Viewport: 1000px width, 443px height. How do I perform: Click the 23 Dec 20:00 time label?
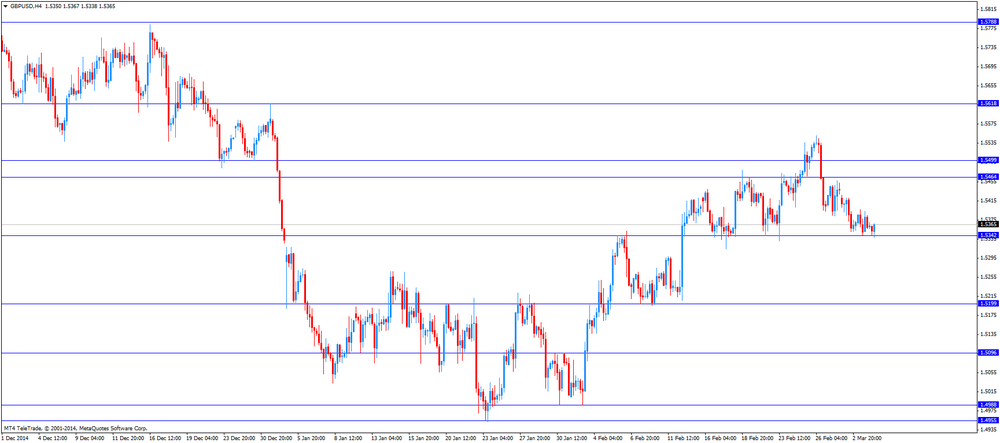239,439
